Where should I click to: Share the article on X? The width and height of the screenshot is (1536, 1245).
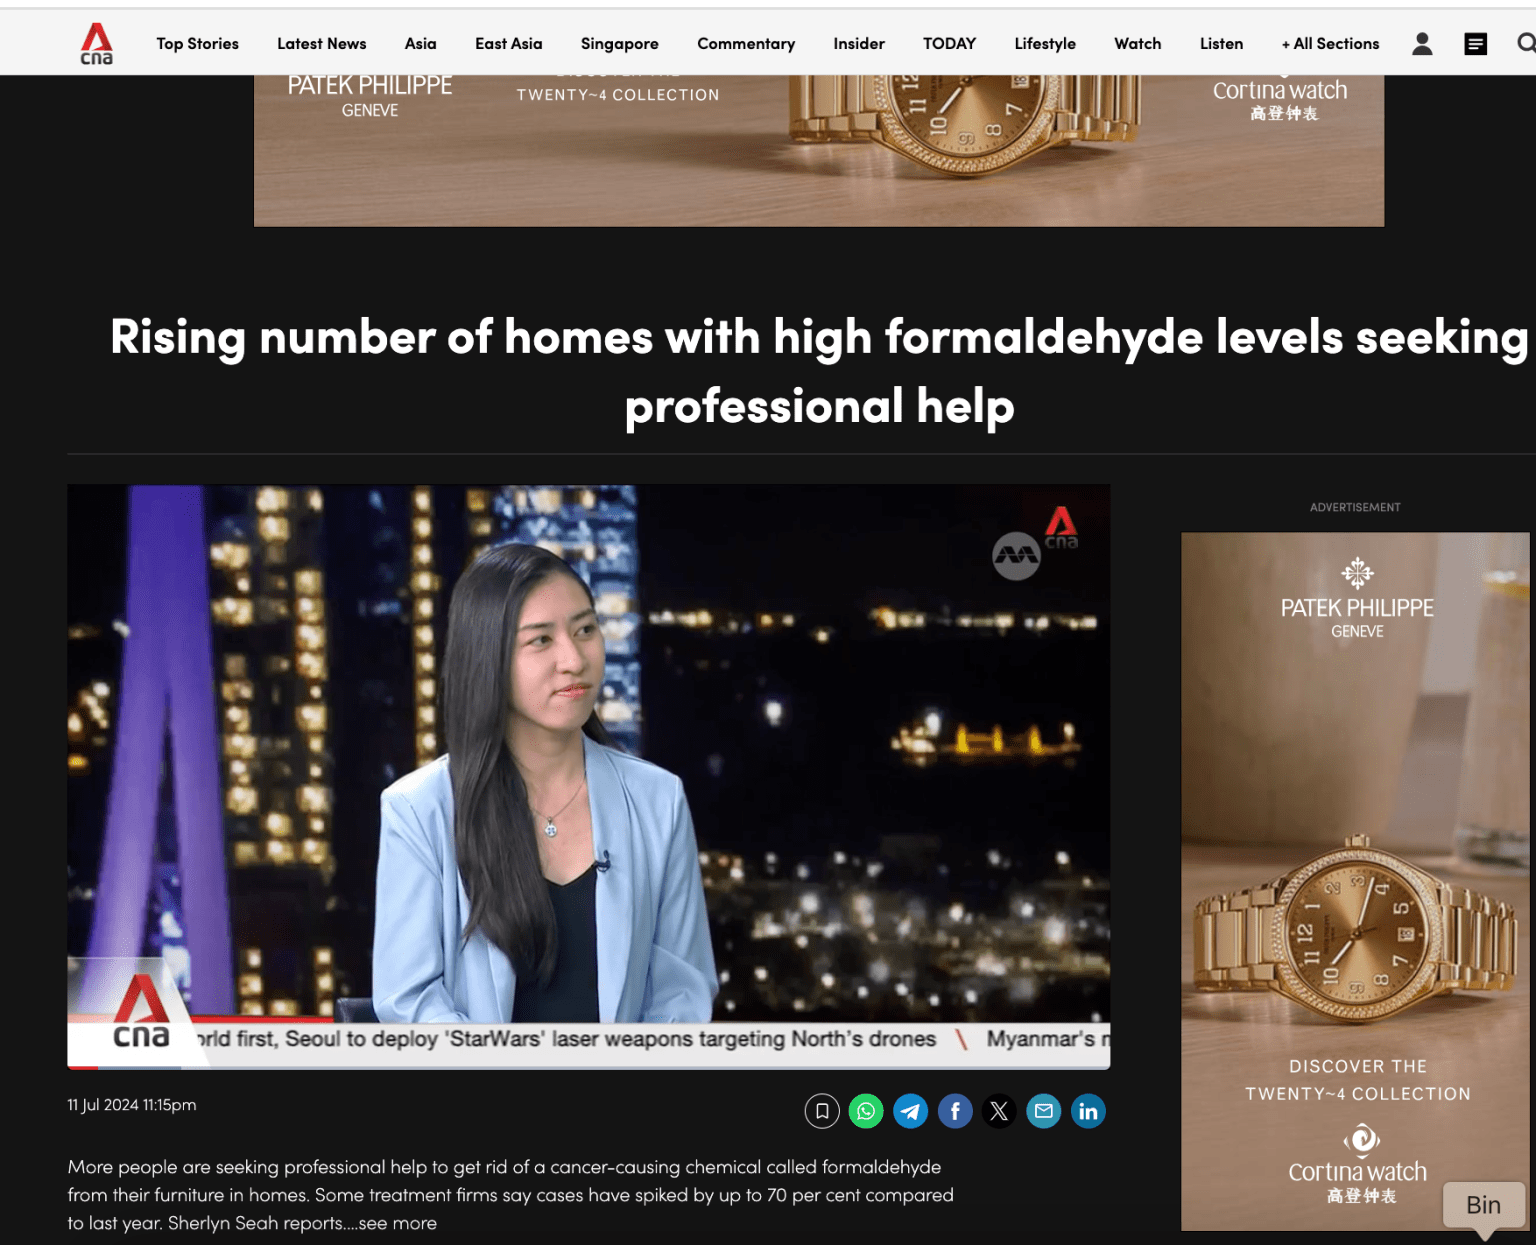point(999,1111)
